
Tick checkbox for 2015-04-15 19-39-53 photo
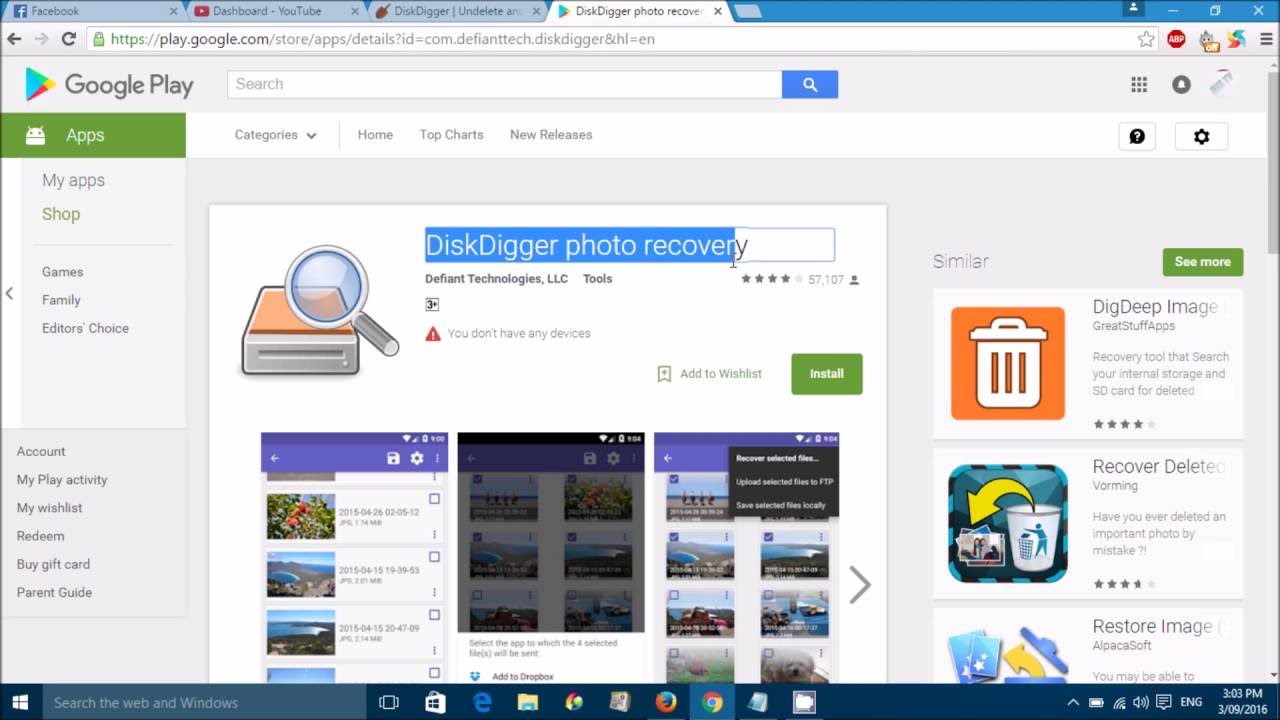coord(434,557)
